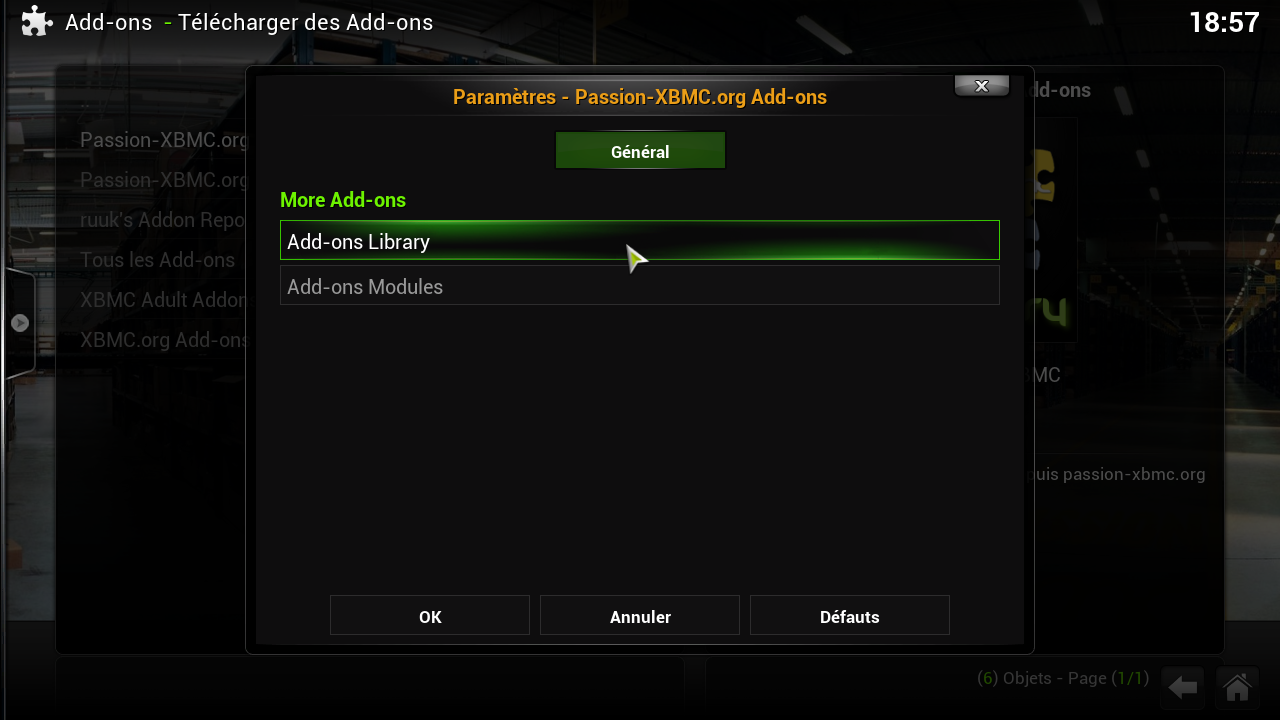Open the side panel arrow handle
This screenshot has height=720, width=1280.
pos(20,323)
